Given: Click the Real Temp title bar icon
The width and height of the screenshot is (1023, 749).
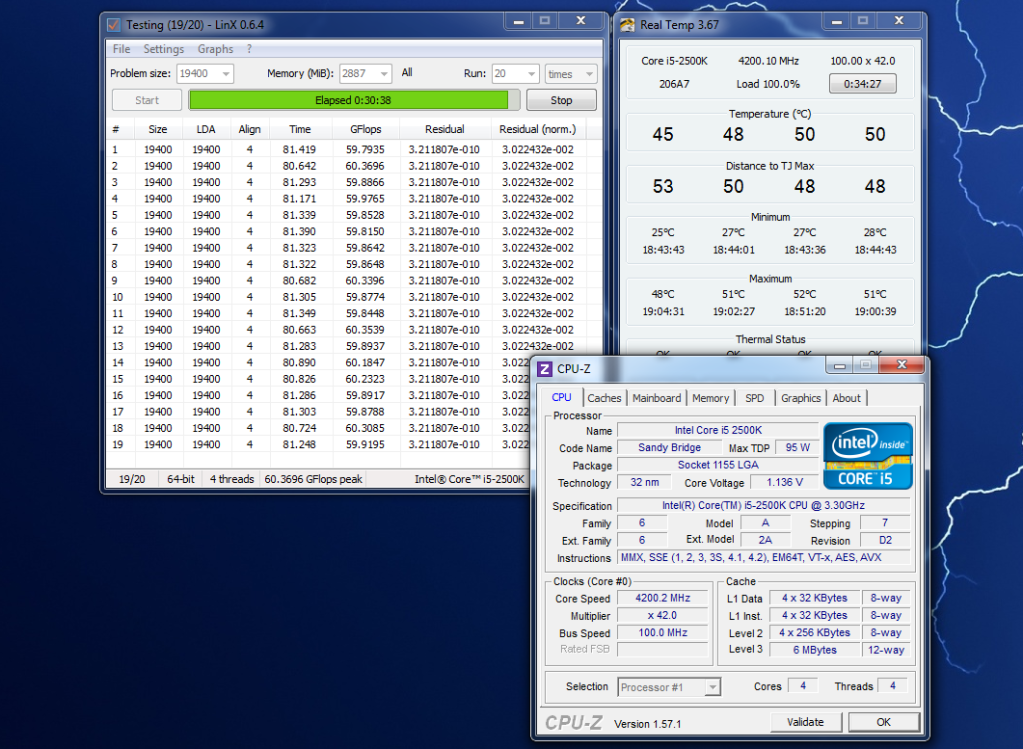Looking at the screenshot, I should point(627,25).
